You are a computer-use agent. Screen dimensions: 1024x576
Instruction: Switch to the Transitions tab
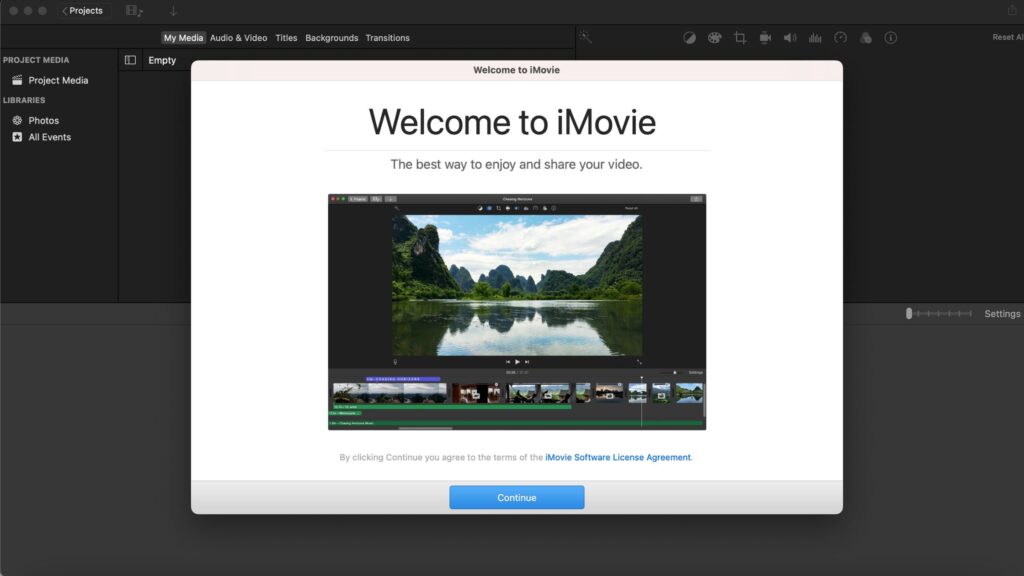(x=388, y=37)
